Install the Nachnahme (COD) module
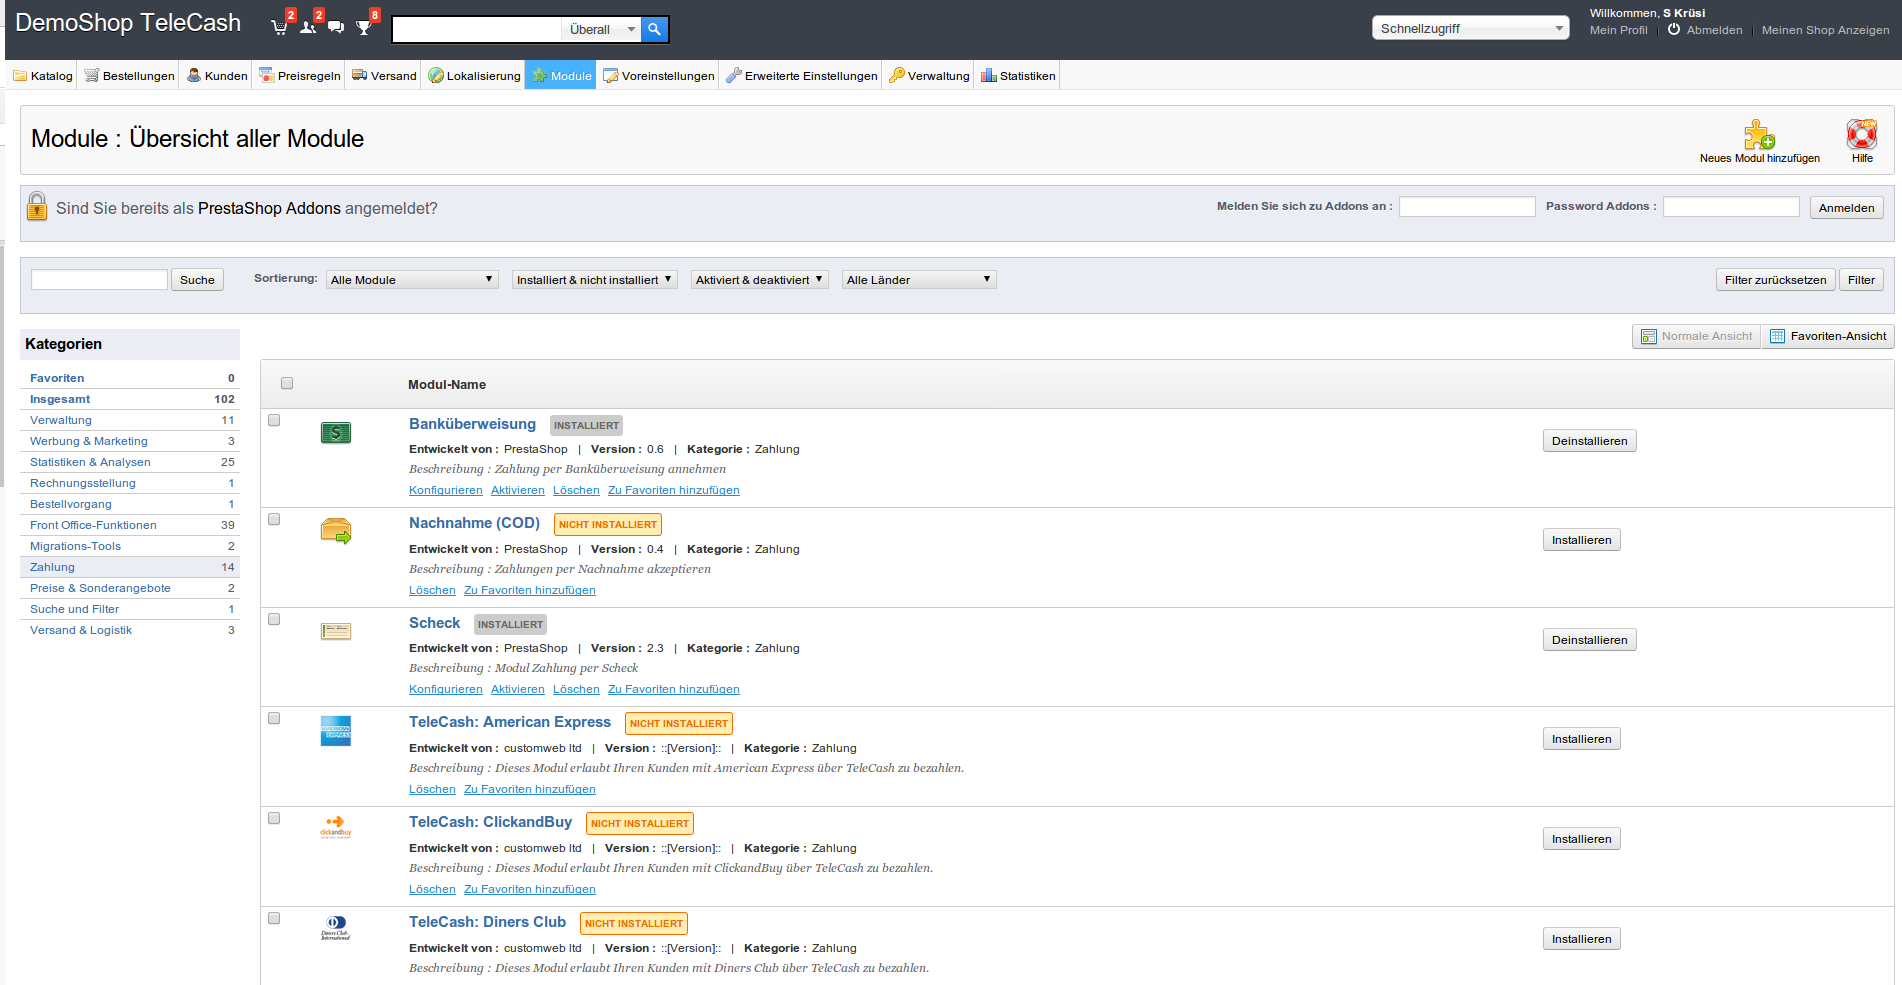The image size is (1902, 985). pos(1581,540)
